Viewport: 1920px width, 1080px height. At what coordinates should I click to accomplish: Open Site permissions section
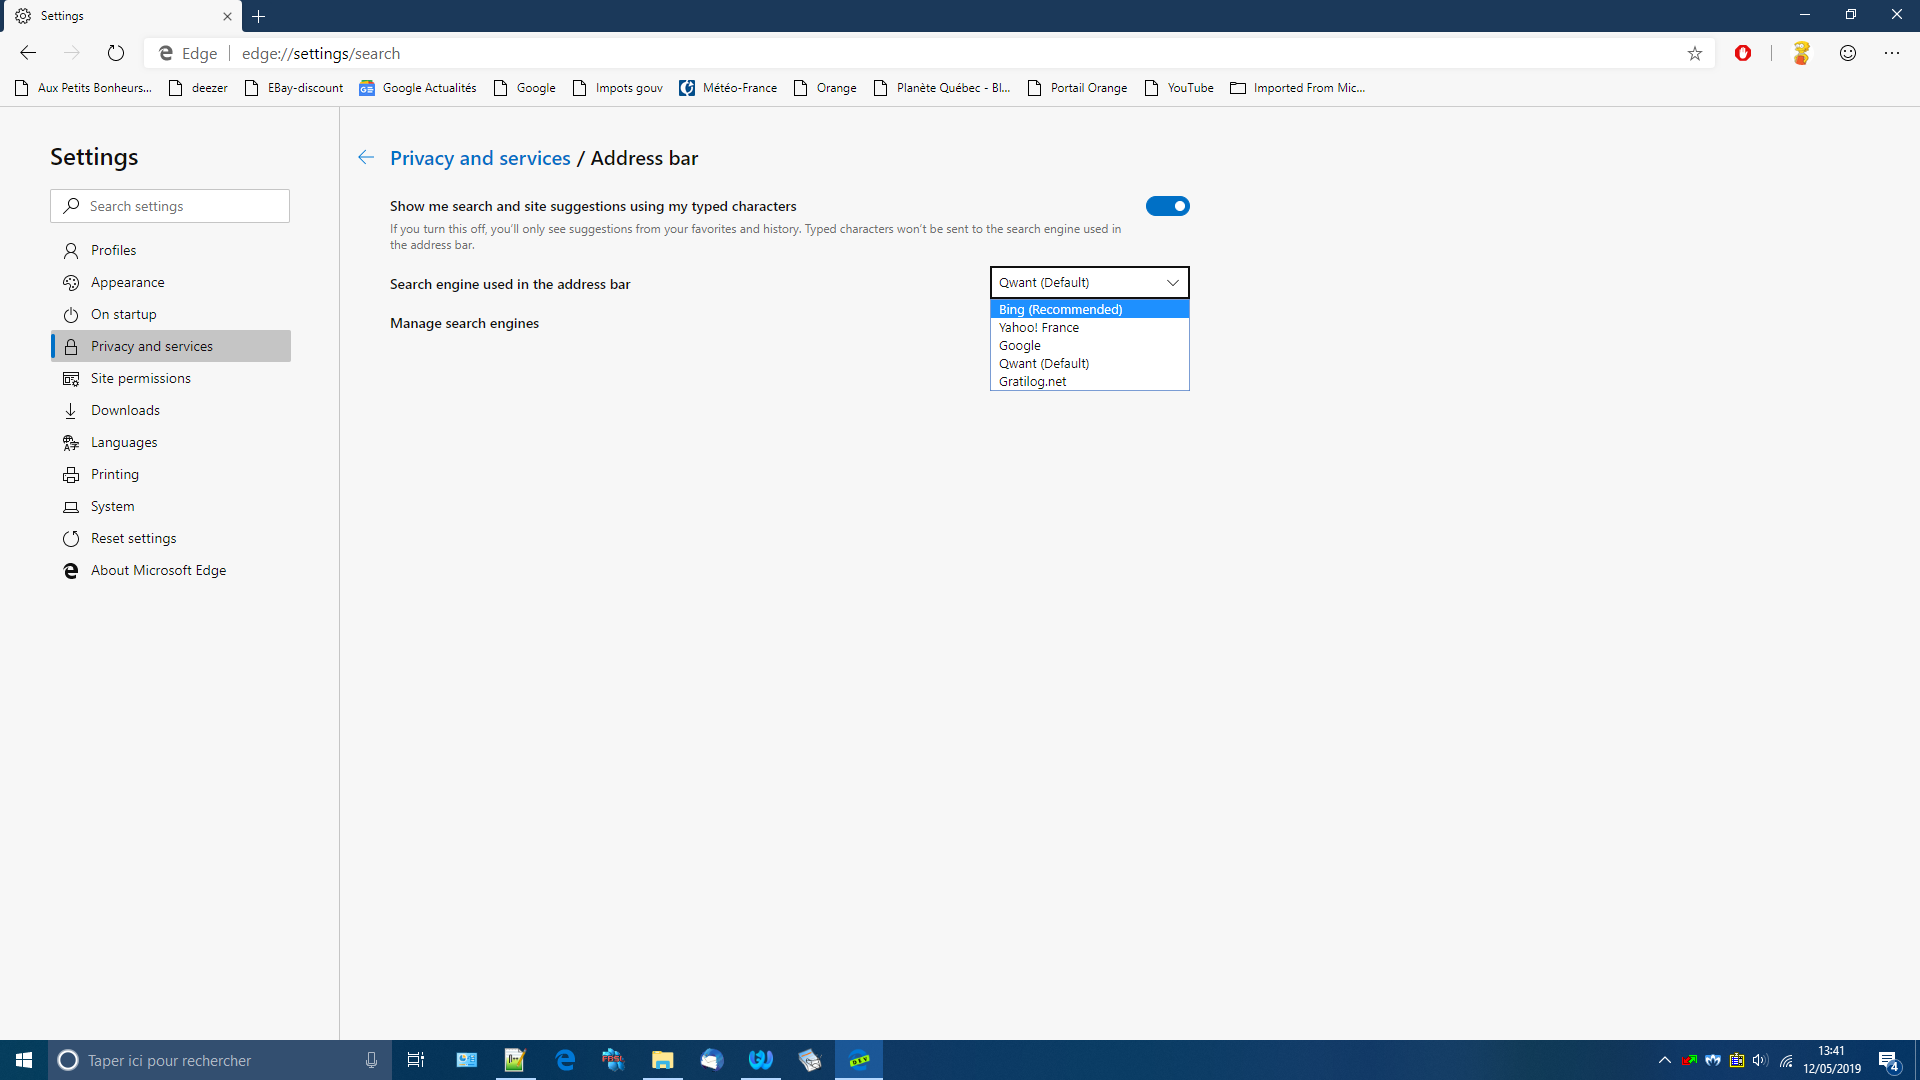(171, 378)
